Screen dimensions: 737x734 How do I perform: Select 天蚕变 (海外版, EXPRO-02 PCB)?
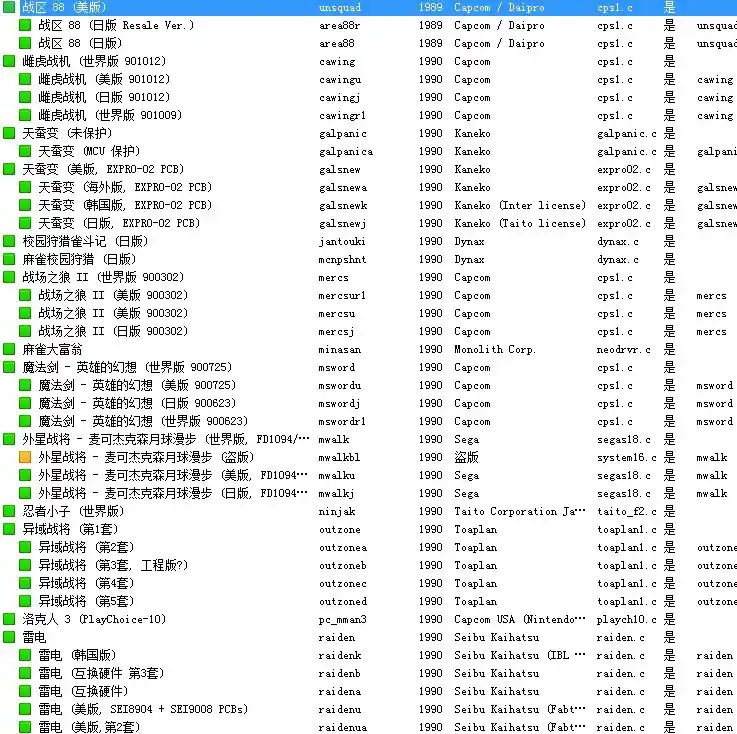tap(125, 187)
